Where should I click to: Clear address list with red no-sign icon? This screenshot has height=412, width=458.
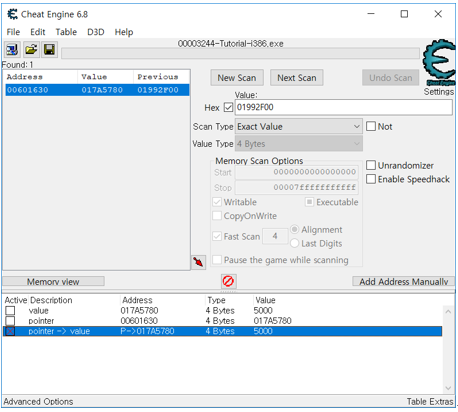(228, 281)
